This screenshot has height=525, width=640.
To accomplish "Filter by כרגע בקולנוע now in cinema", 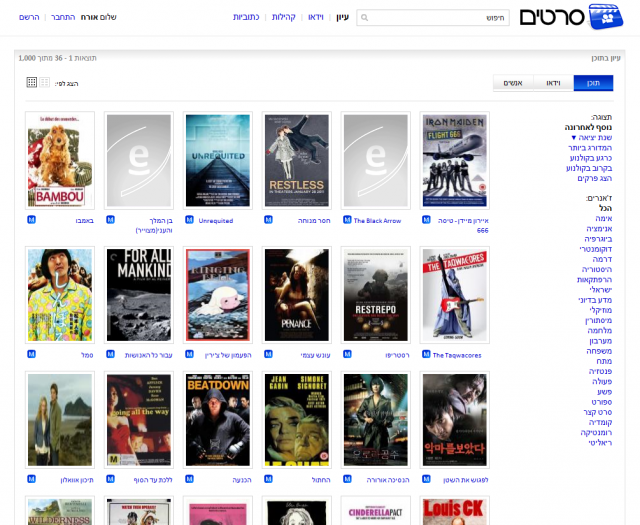I will pos(591,158).
